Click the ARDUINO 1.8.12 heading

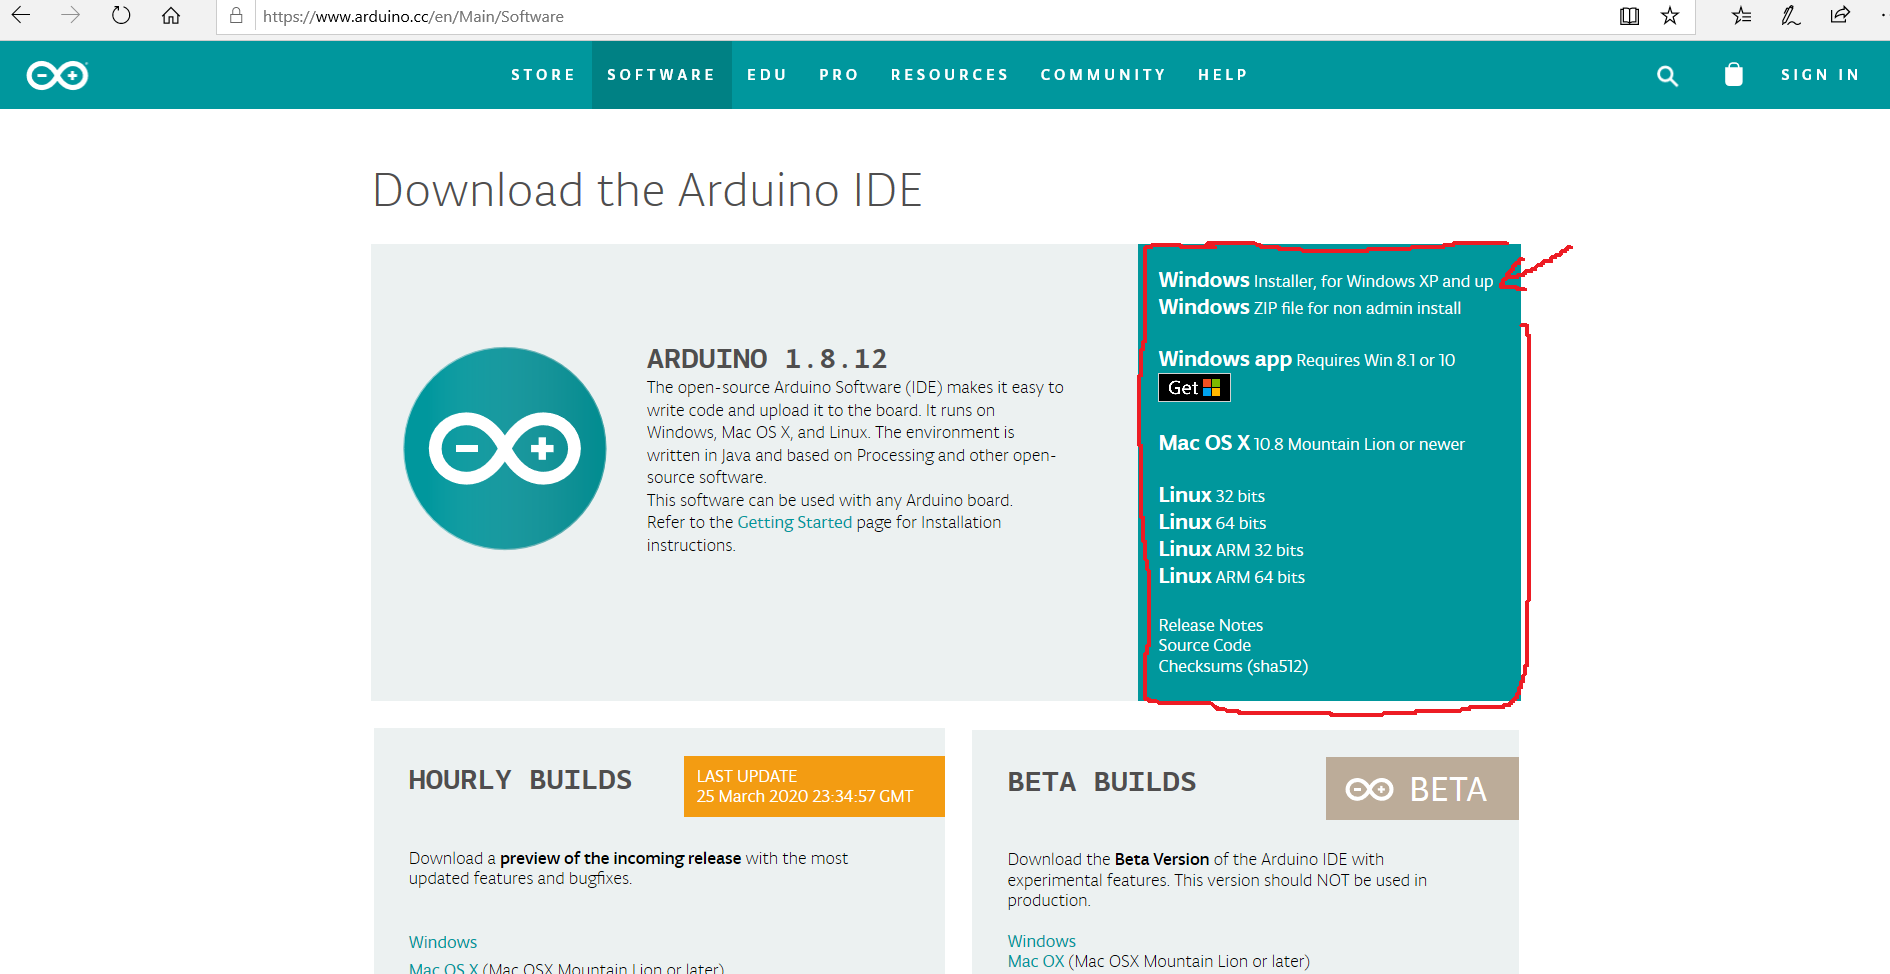(x=767, y=359)
